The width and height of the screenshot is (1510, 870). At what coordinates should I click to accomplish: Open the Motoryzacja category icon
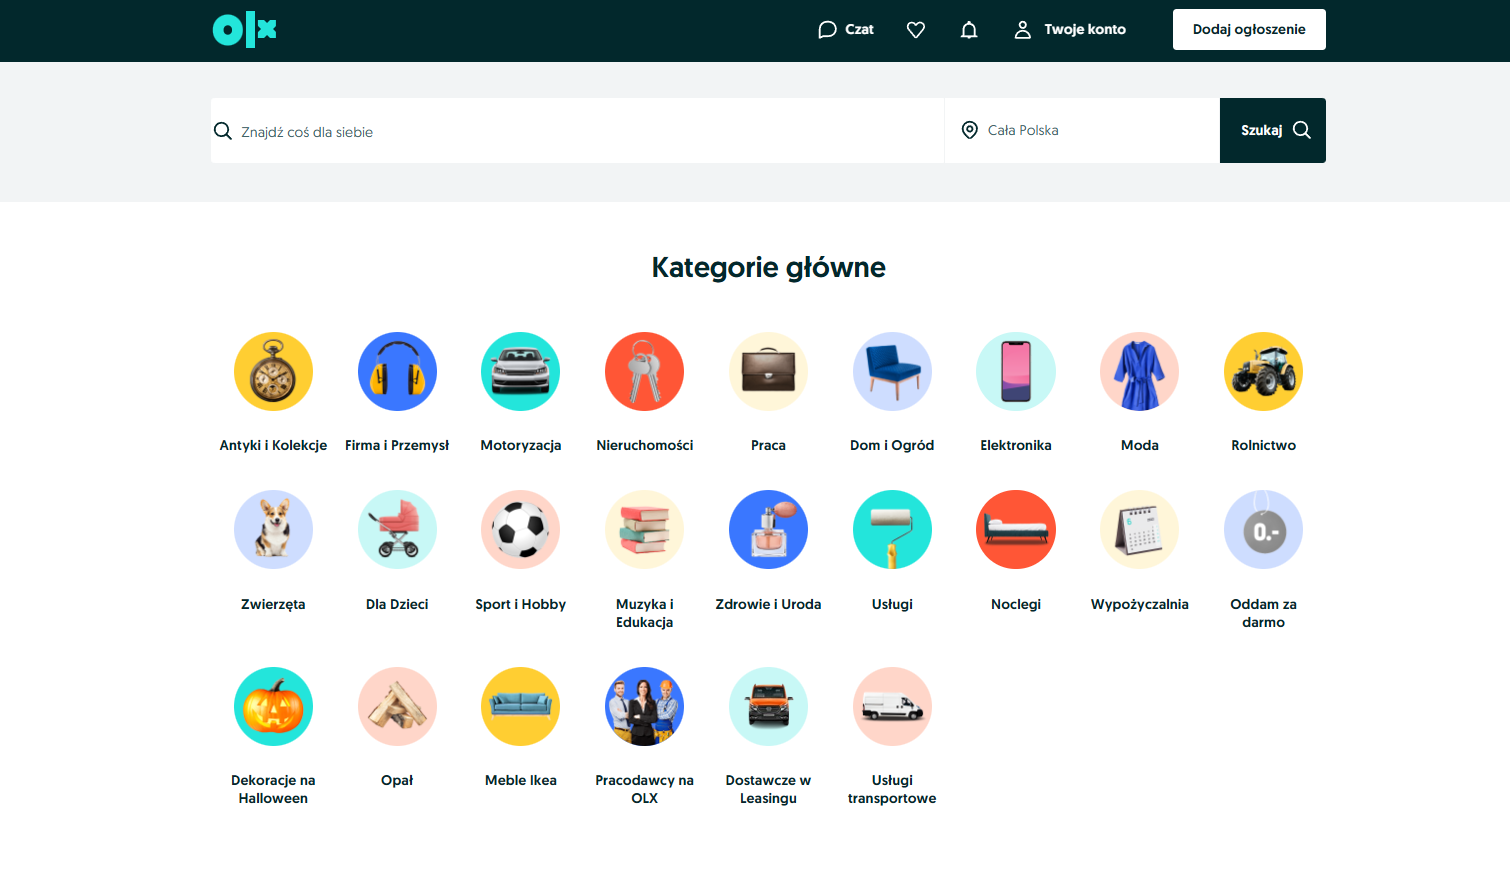[x=520, y=371]
